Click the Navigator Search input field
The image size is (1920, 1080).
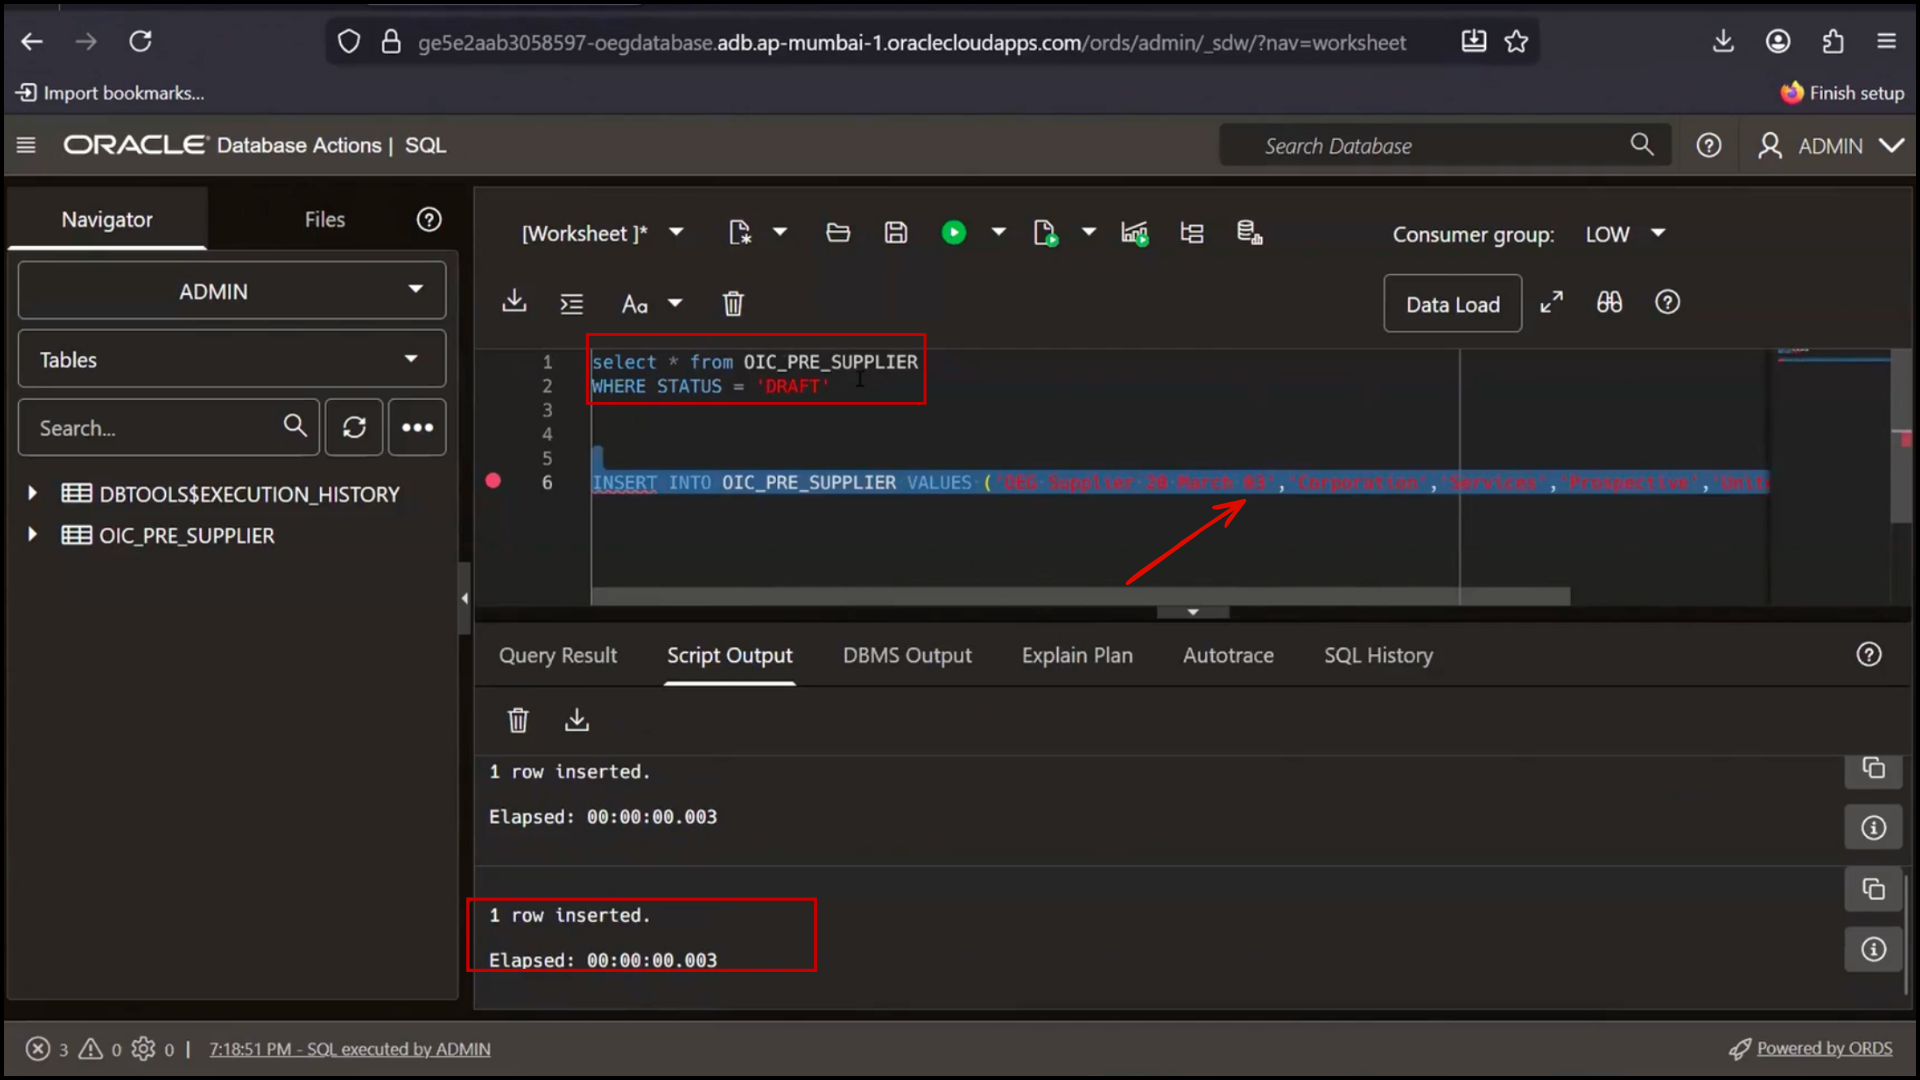168,428
